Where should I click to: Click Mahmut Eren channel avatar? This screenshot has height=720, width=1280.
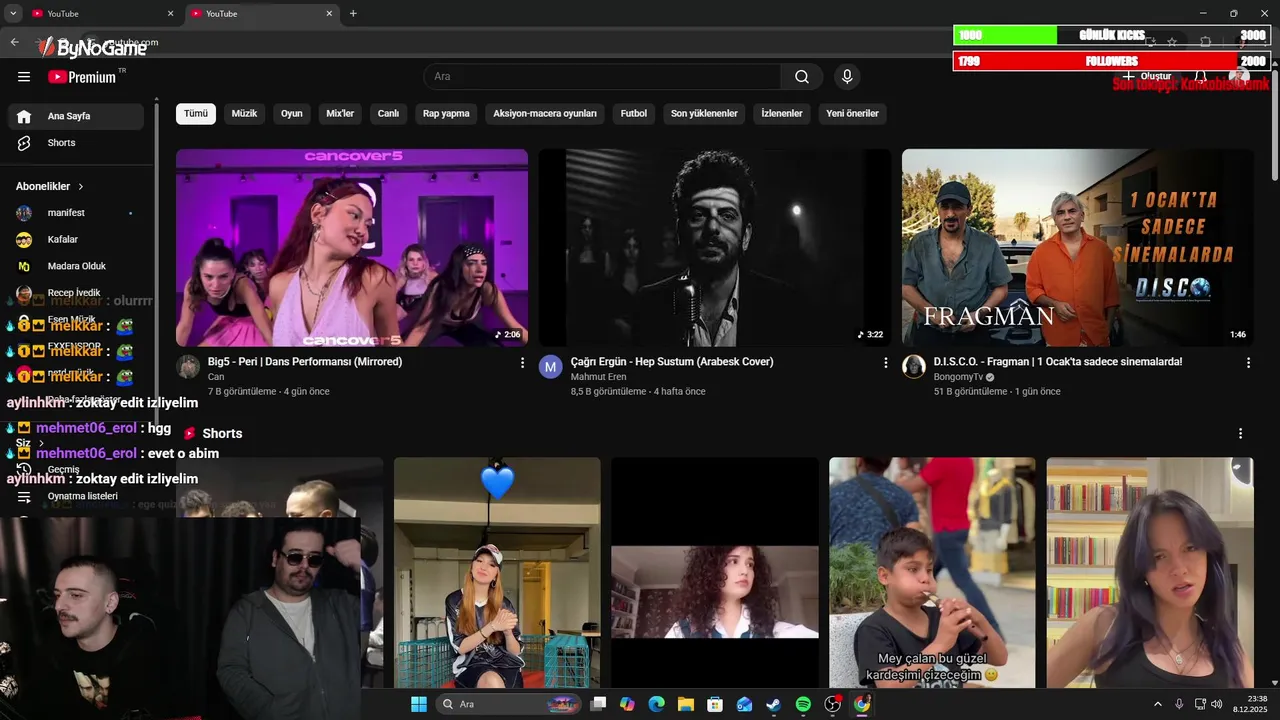[551, 367]
